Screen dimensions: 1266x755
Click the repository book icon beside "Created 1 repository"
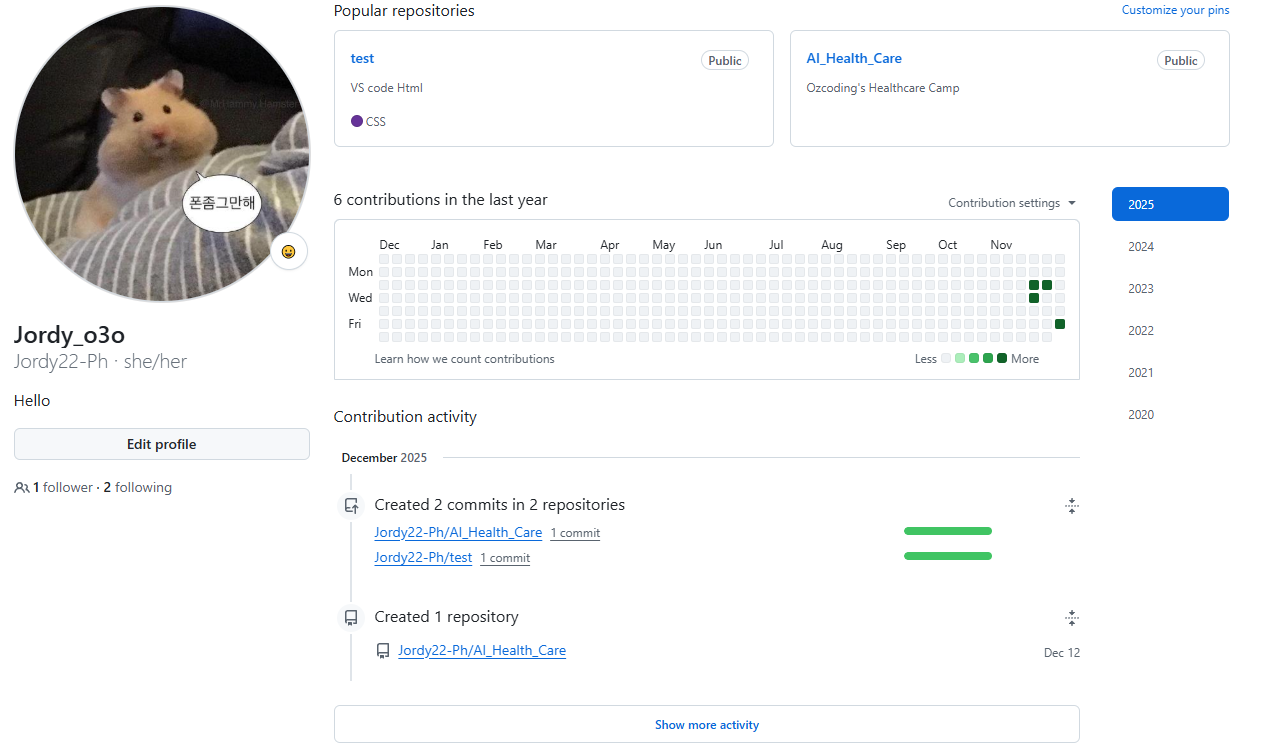[351, 617]
